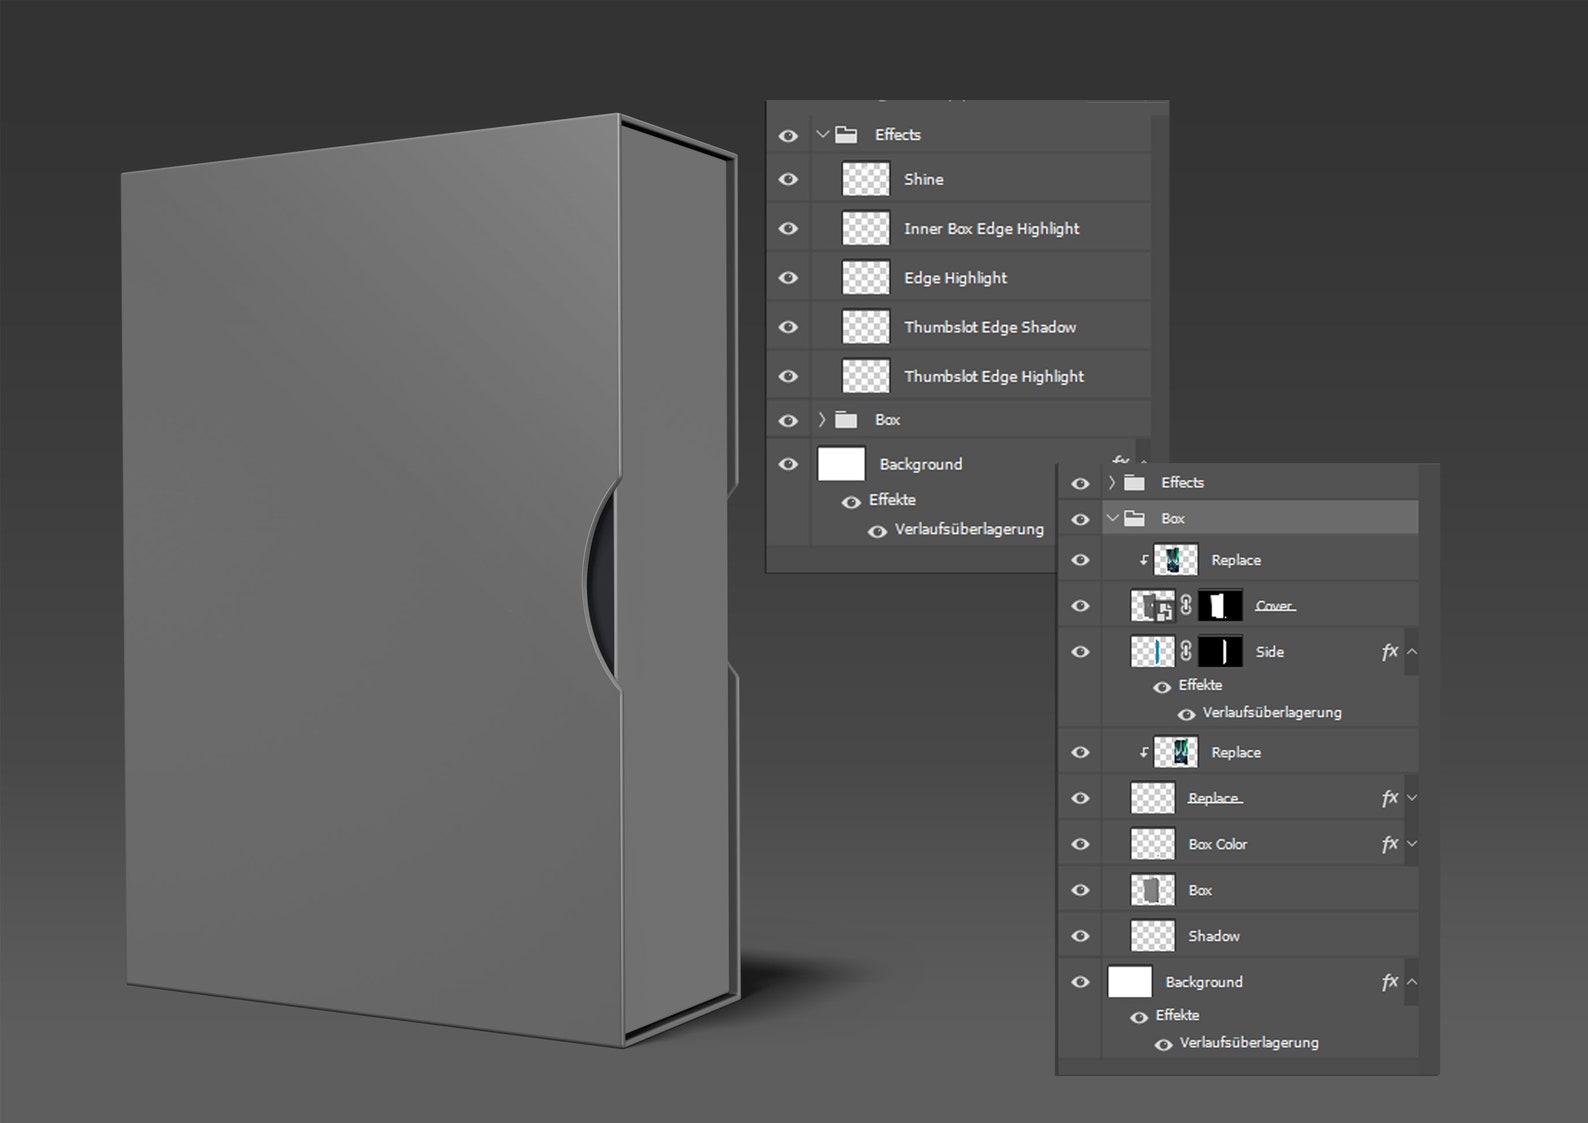The image size is (1588, 1123).
Task: Select the layer name Thumbslot Edge Shadow
Action: (x=990, y=327)
